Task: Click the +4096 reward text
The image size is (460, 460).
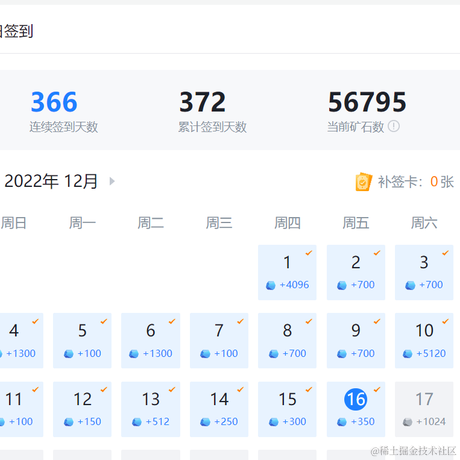Action: (294, 285)
